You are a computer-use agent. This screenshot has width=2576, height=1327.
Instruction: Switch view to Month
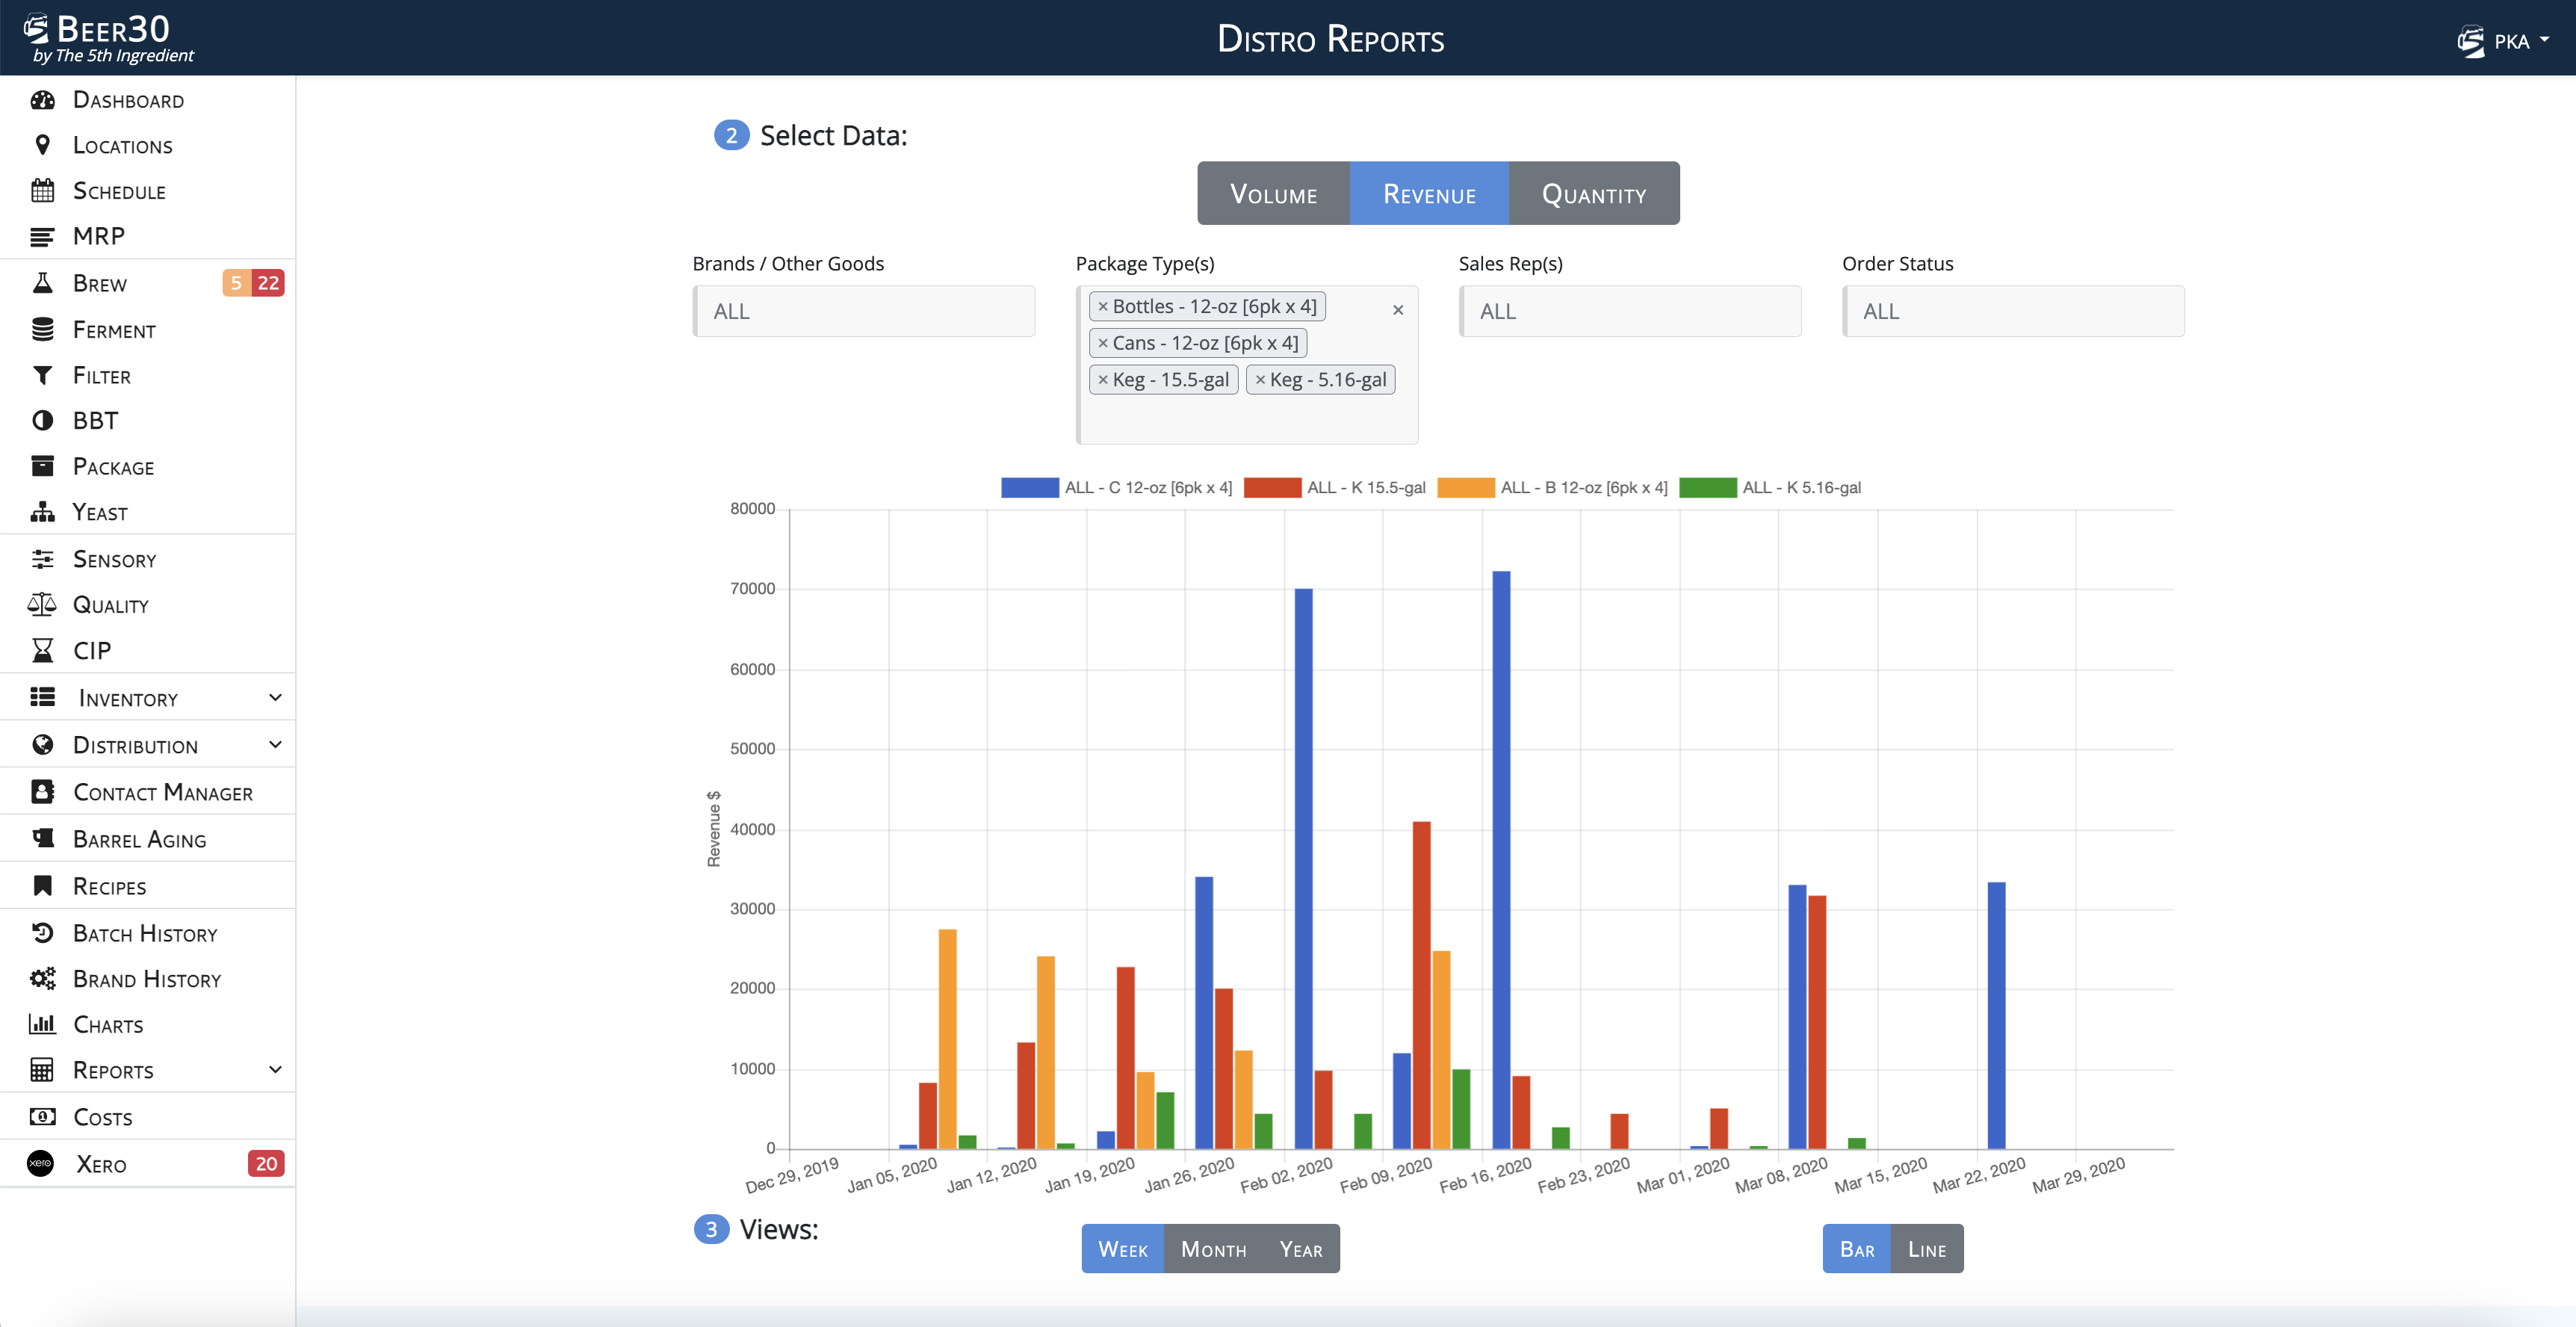(x=1213, y=1249)
